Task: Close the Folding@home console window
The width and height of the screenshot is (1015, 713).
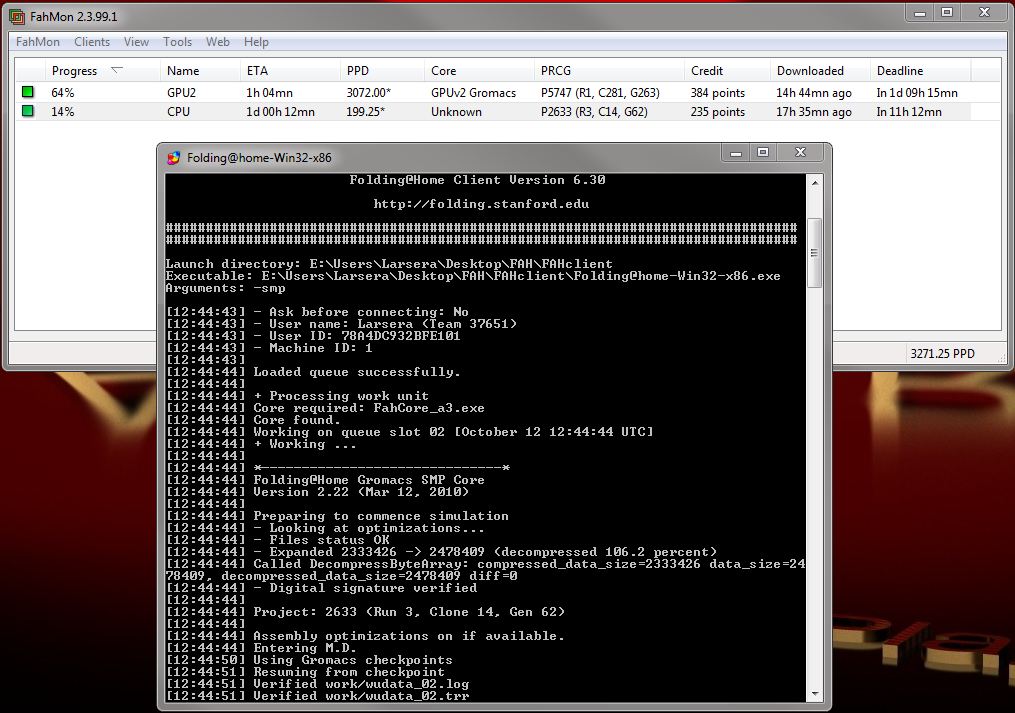Action: pyautogui.click(x=801, y=153)
